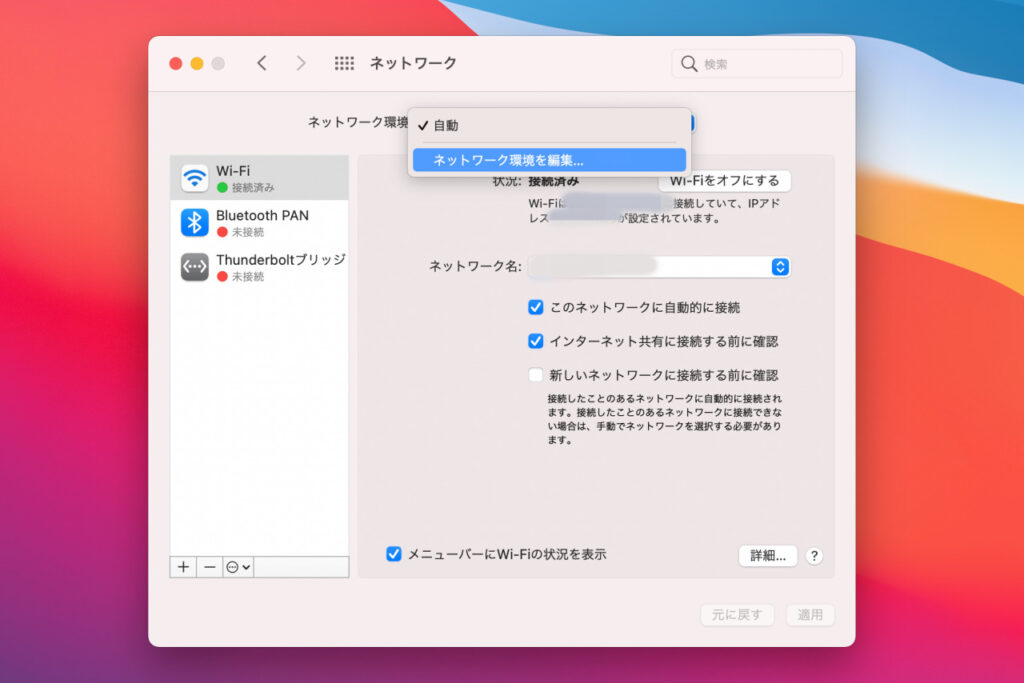
Task: Enable 新しいネットワークに接続する前に確認 checkbox
Action: point(536,375)
